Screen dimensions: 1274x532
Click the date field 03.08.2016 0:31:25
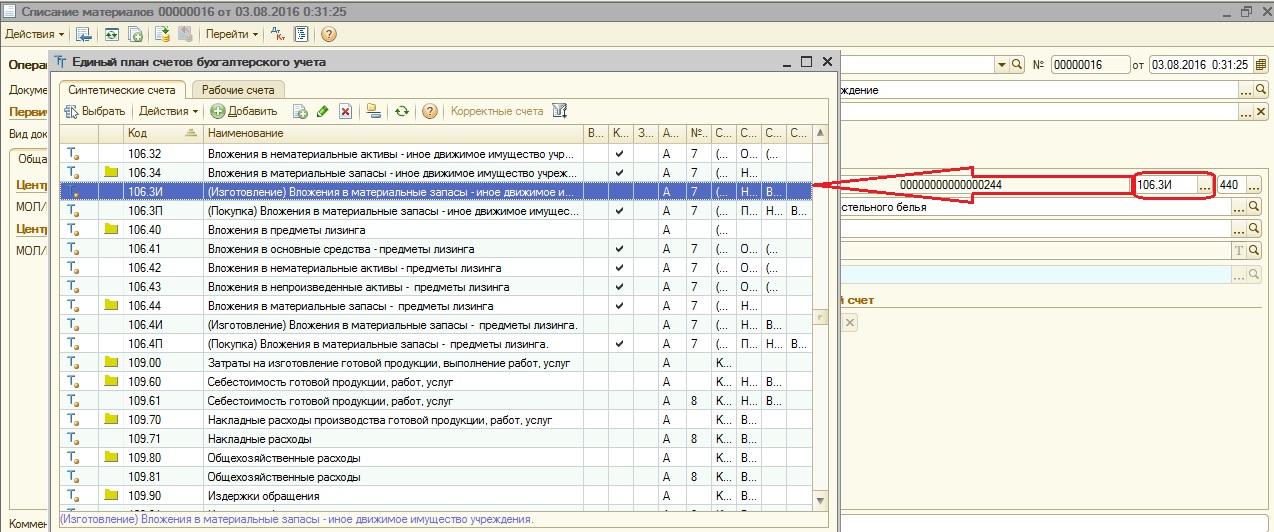click(1200, 64)
